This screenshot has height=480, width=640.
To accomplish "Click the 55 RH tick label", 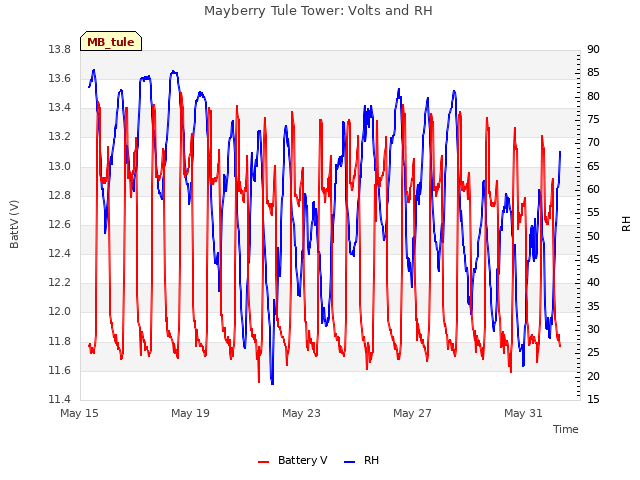I will coord(593,213).
